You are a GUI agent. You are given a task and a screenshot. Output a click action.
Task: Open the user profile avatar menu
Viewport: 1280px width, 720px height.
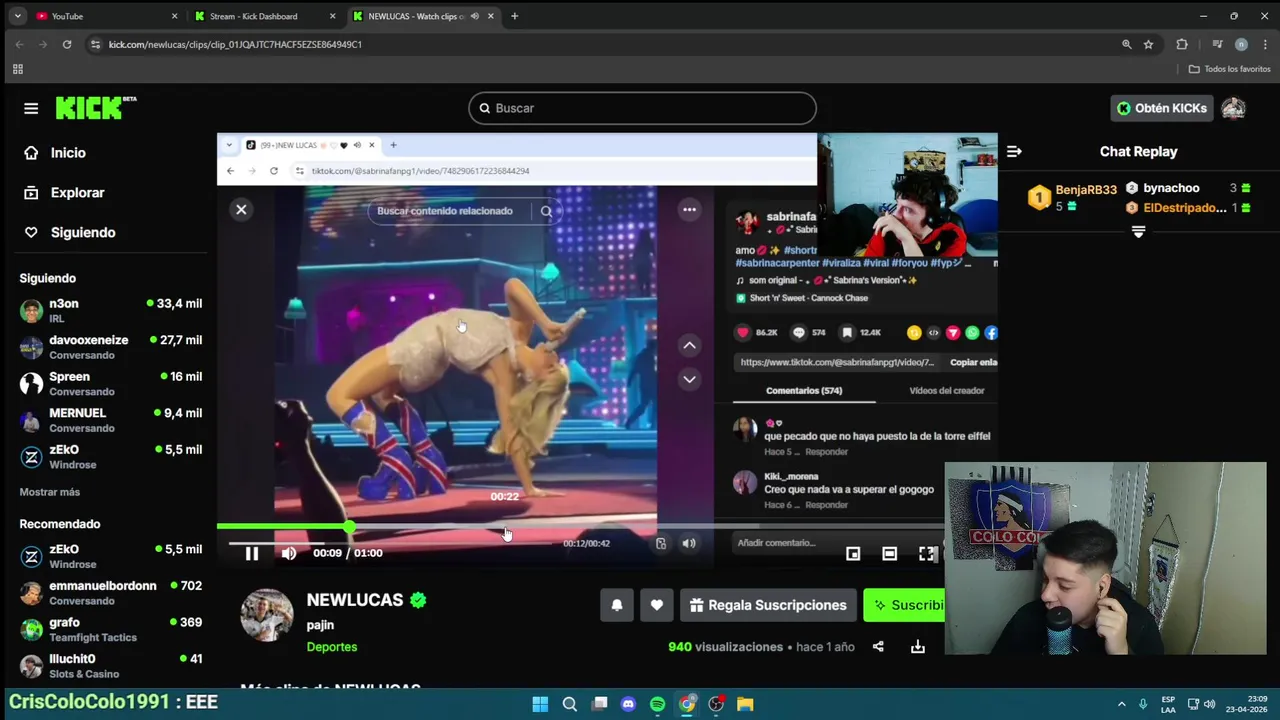[x=1233, y=108]
